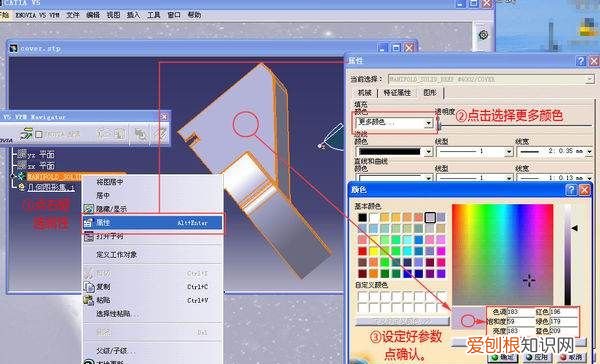This screenshot has height=364, width=600.
Task: Click the 应用 button in 颜色 dialog
Action: (538, 357)
